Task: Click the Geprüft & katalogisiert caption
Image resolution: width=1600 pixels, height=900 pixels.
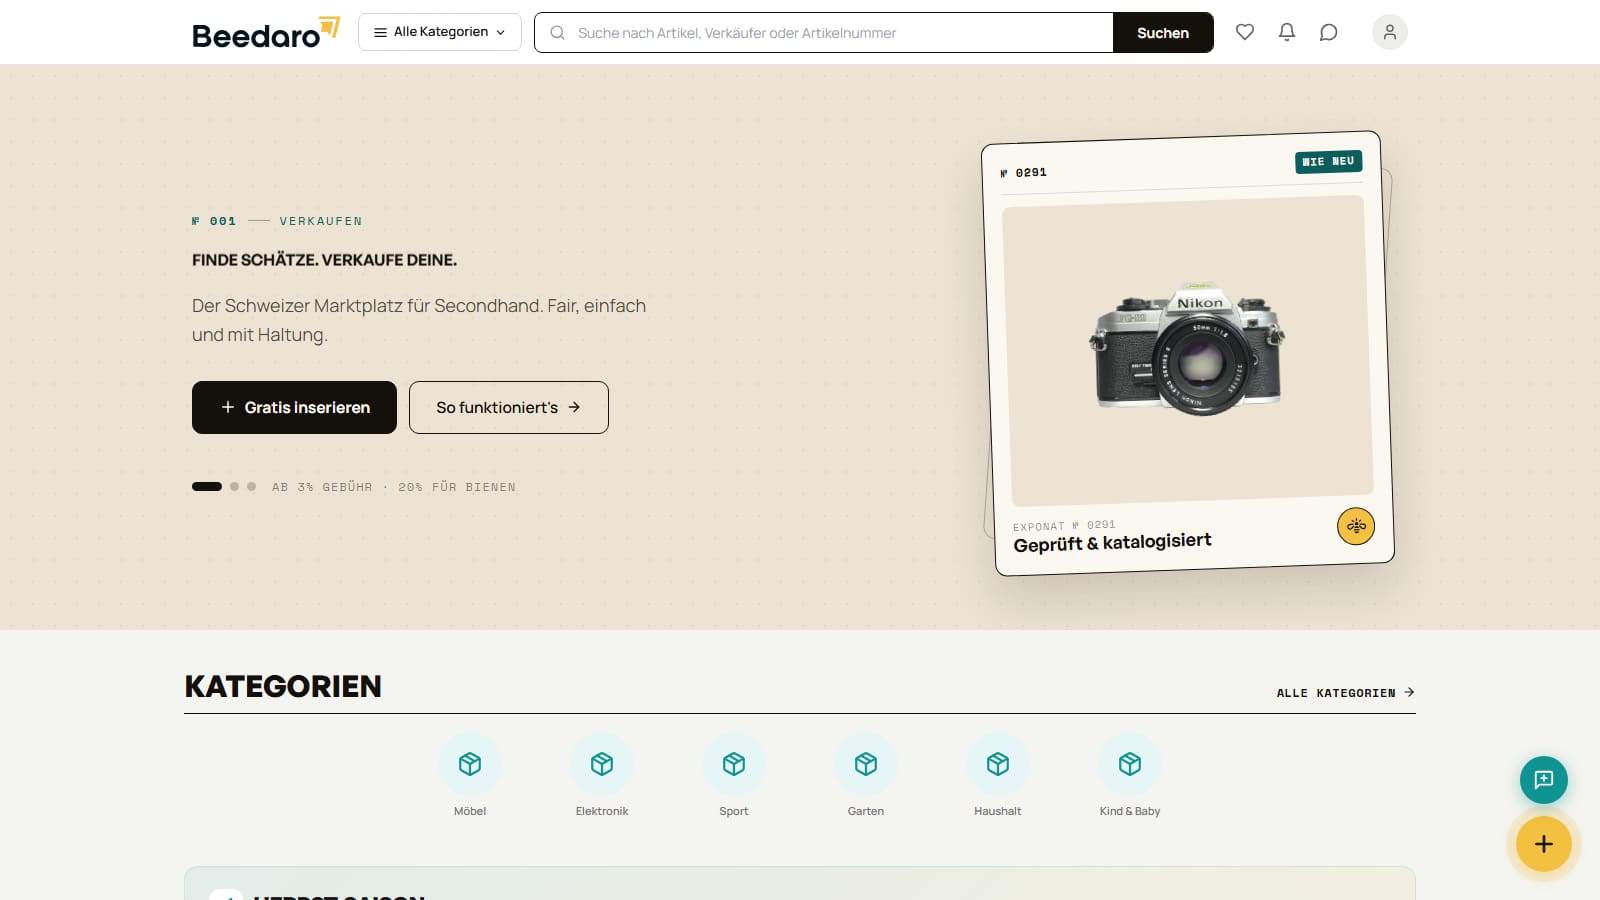Action: pos(1112,542)
